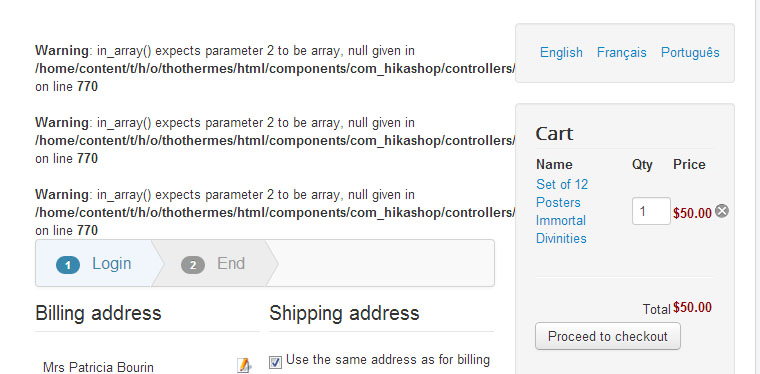Click the step 1 number badge
This screenshot has height=374, width=760.
68,265
